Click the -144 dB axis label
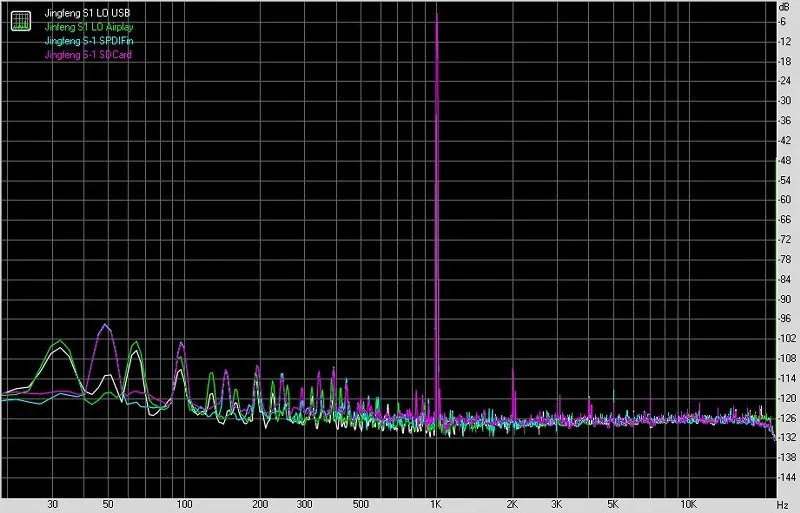The height and width of the screenshot is (513, 800). [786, 477]
